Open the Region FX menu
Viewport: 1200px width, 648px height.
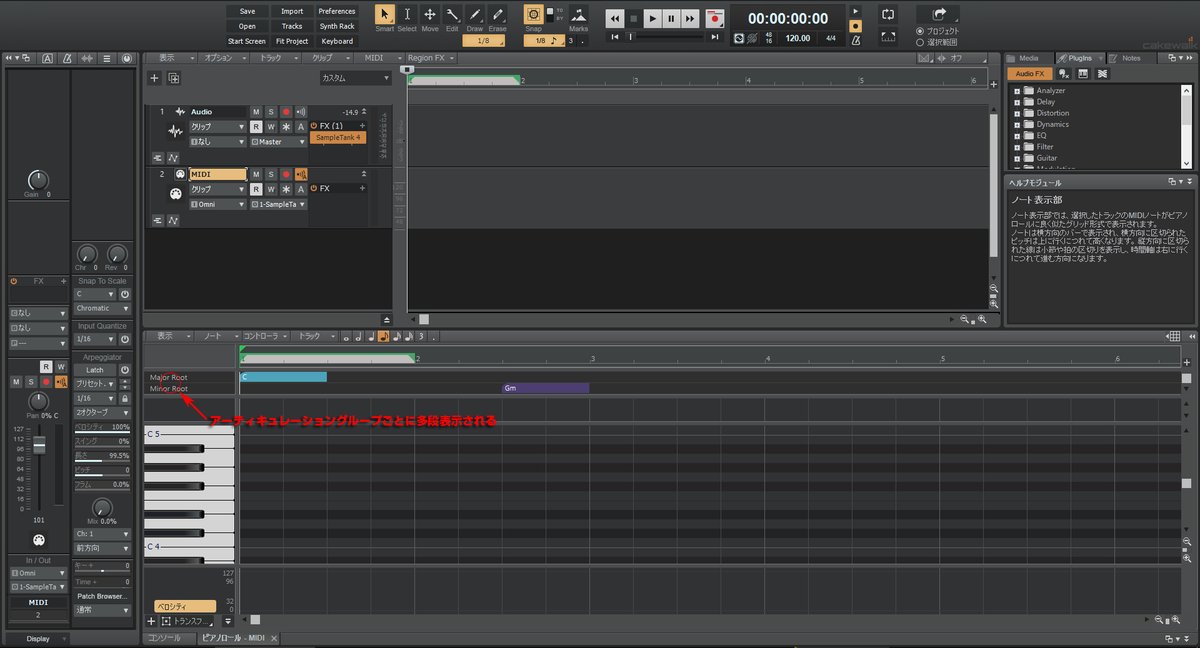[x=430, y=58]
